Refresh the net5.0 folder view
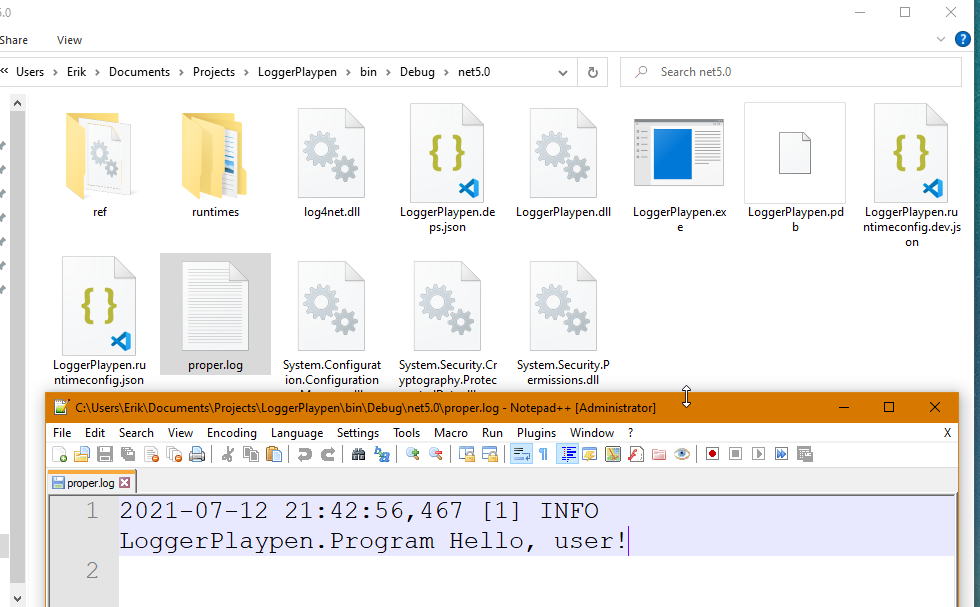The width and height of the screenshot is (980, 607). [592, 72]
